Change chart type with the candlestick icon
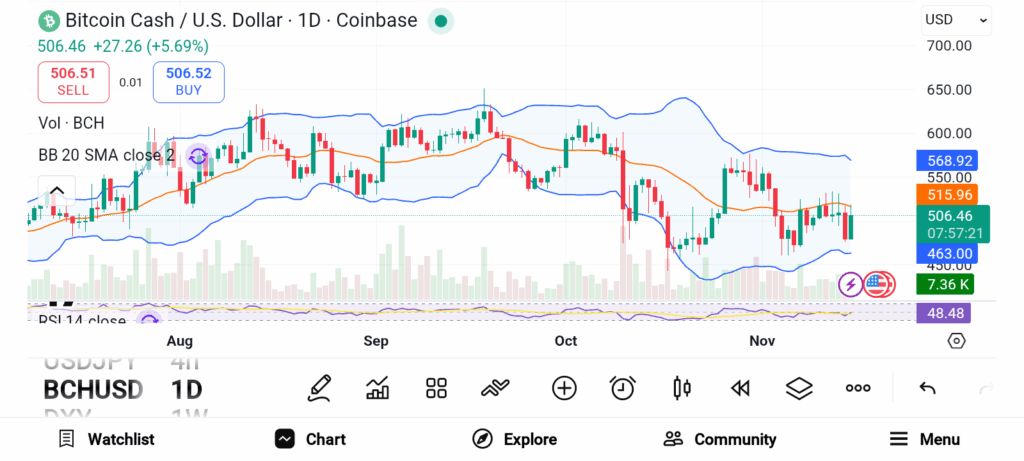The image size is (1024, 461). (x=682, y=388)
